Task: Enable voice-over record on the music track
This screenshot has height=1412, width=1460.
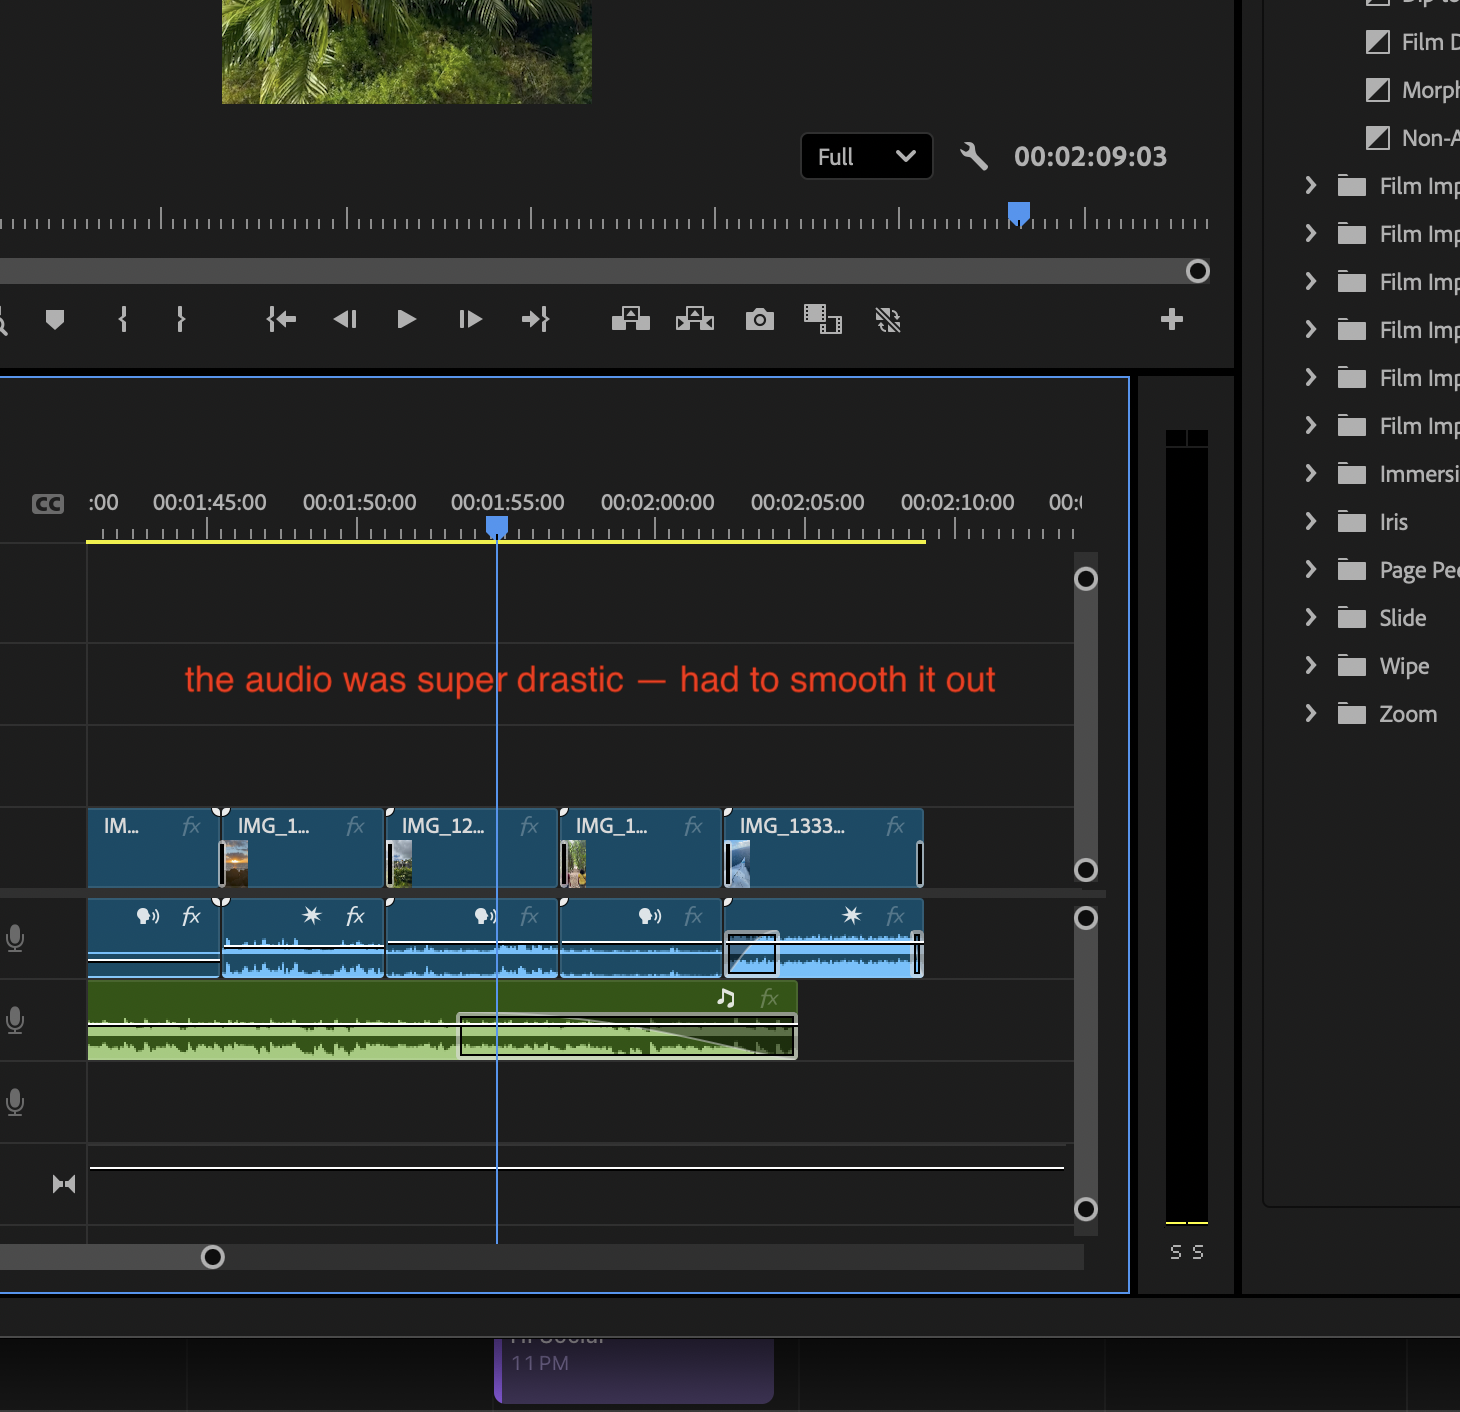Action: coord(15,1020)
